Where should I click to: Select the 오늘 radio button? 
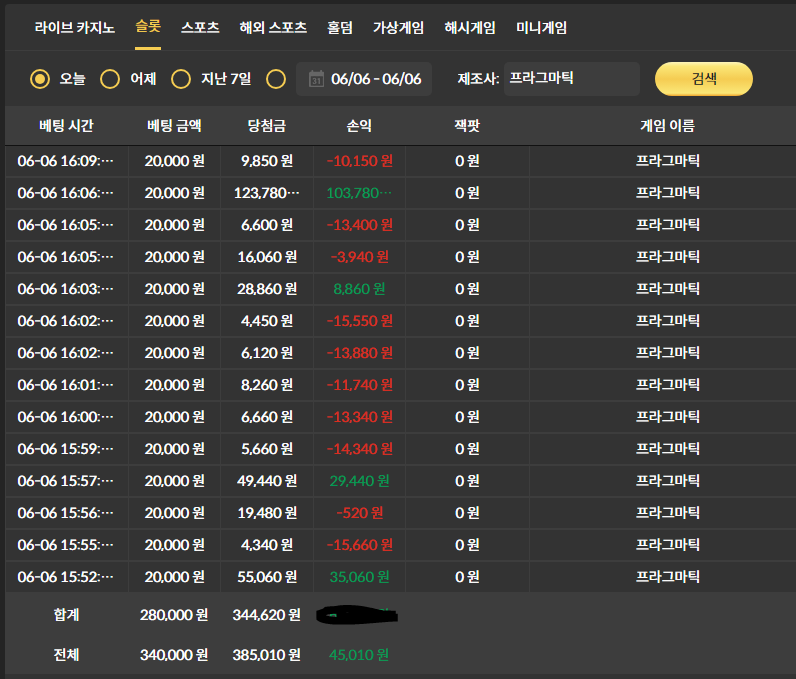pyautogui.click(x=40, y=79)
